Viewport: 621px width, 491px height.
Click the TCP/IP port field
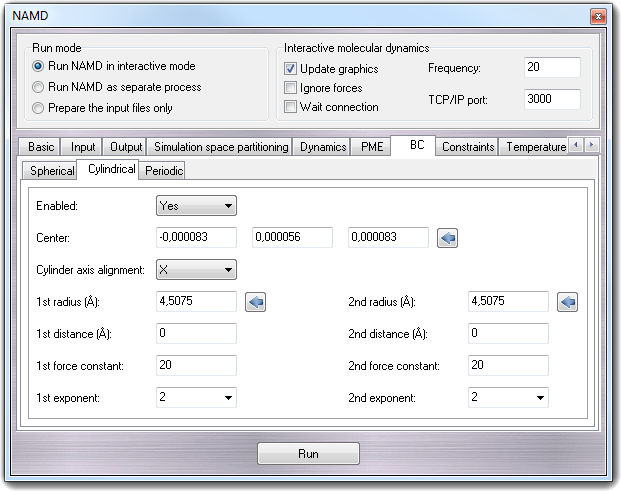click(x=552, y=99)
